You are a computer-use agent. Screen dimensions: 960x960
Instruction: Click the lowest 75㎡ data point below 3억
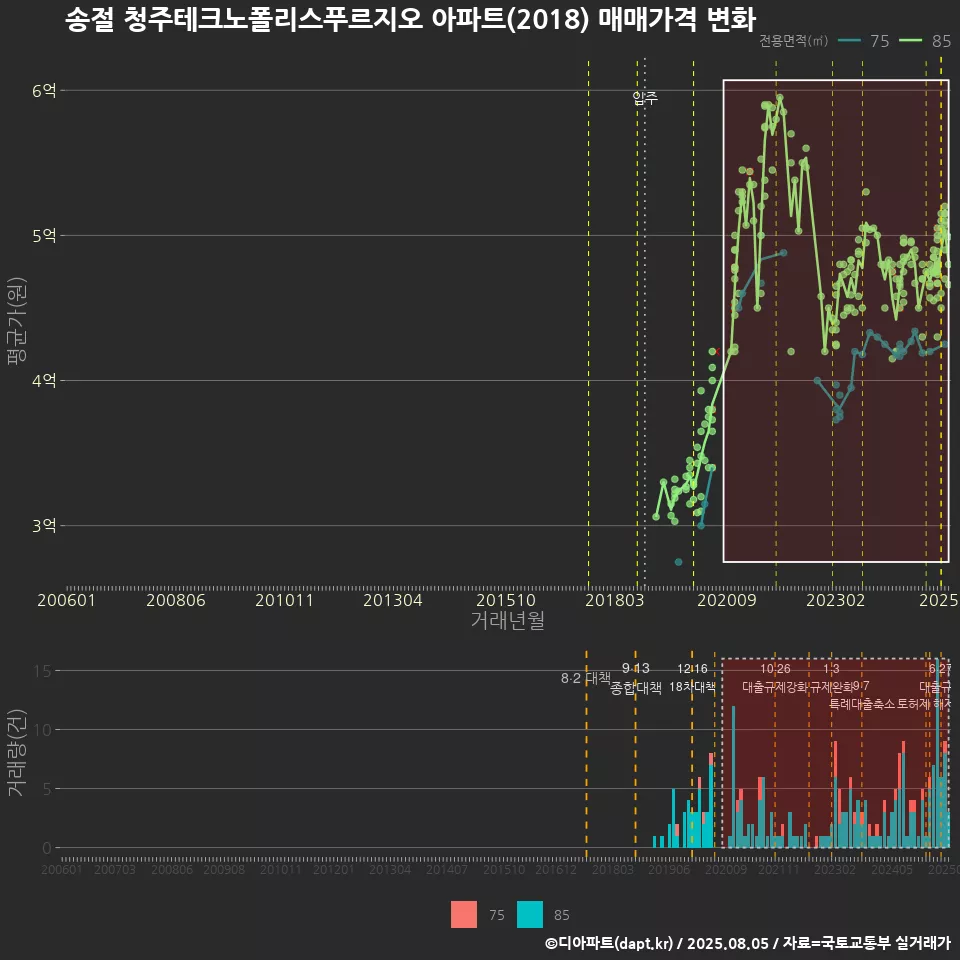pos(678,562)
